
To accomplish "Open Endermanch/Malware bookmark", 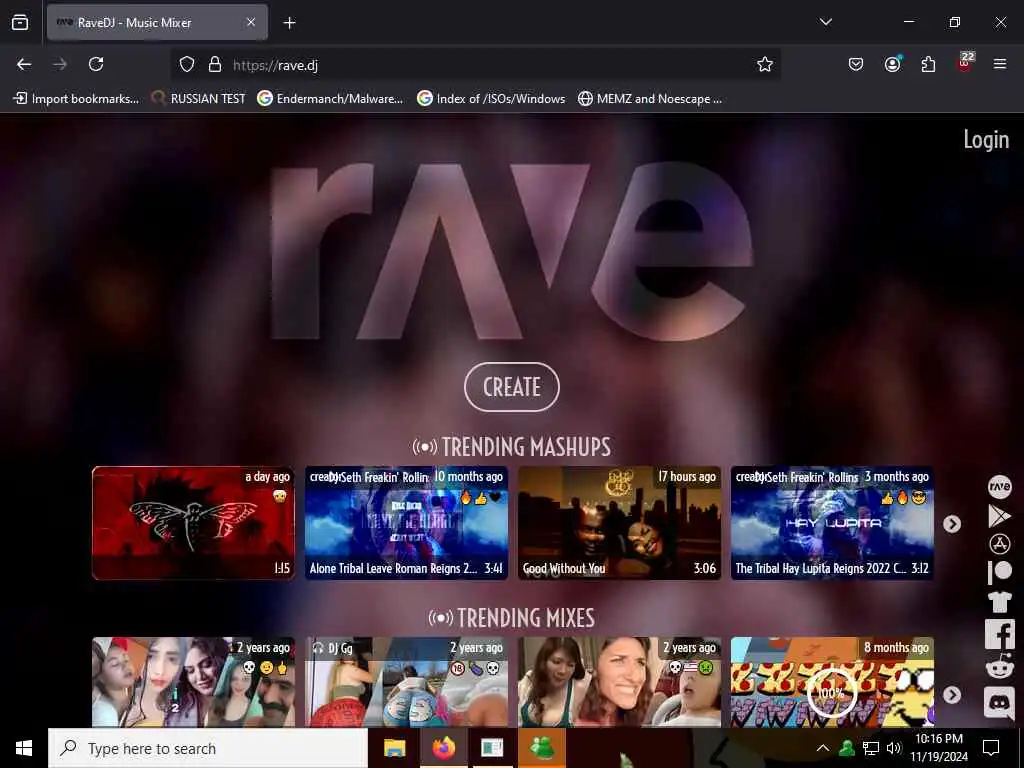I will tap(330, 99).
